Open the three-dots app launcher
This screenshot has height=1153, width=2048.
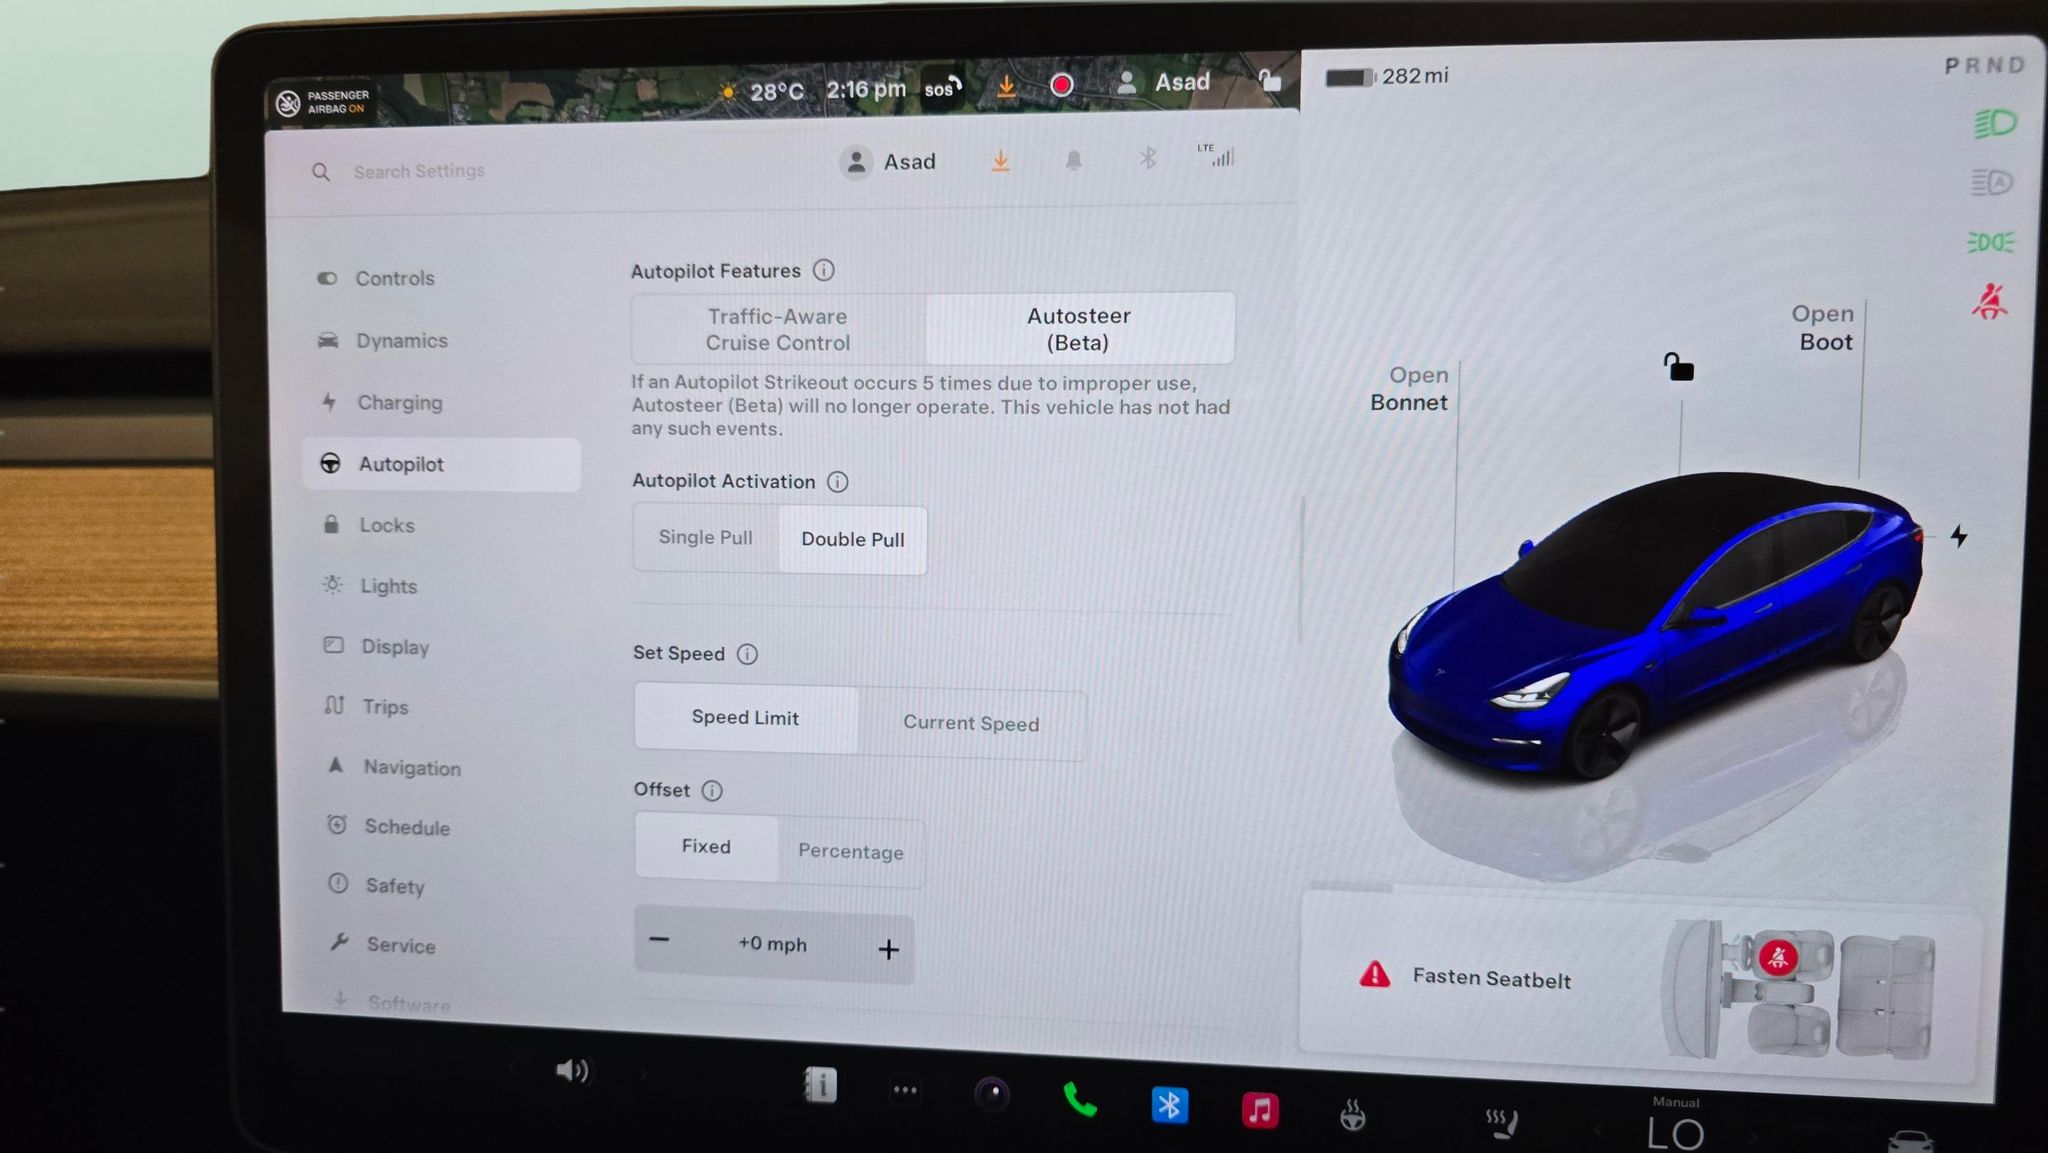[905, 1090]
